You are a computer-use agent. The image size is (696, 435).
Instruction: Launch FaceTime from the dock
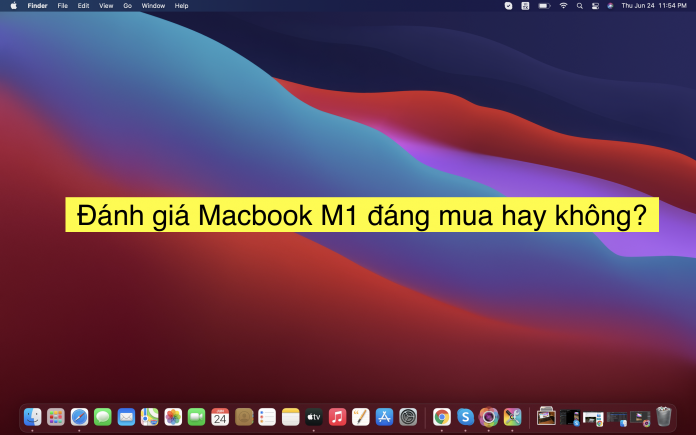point(197,417)
